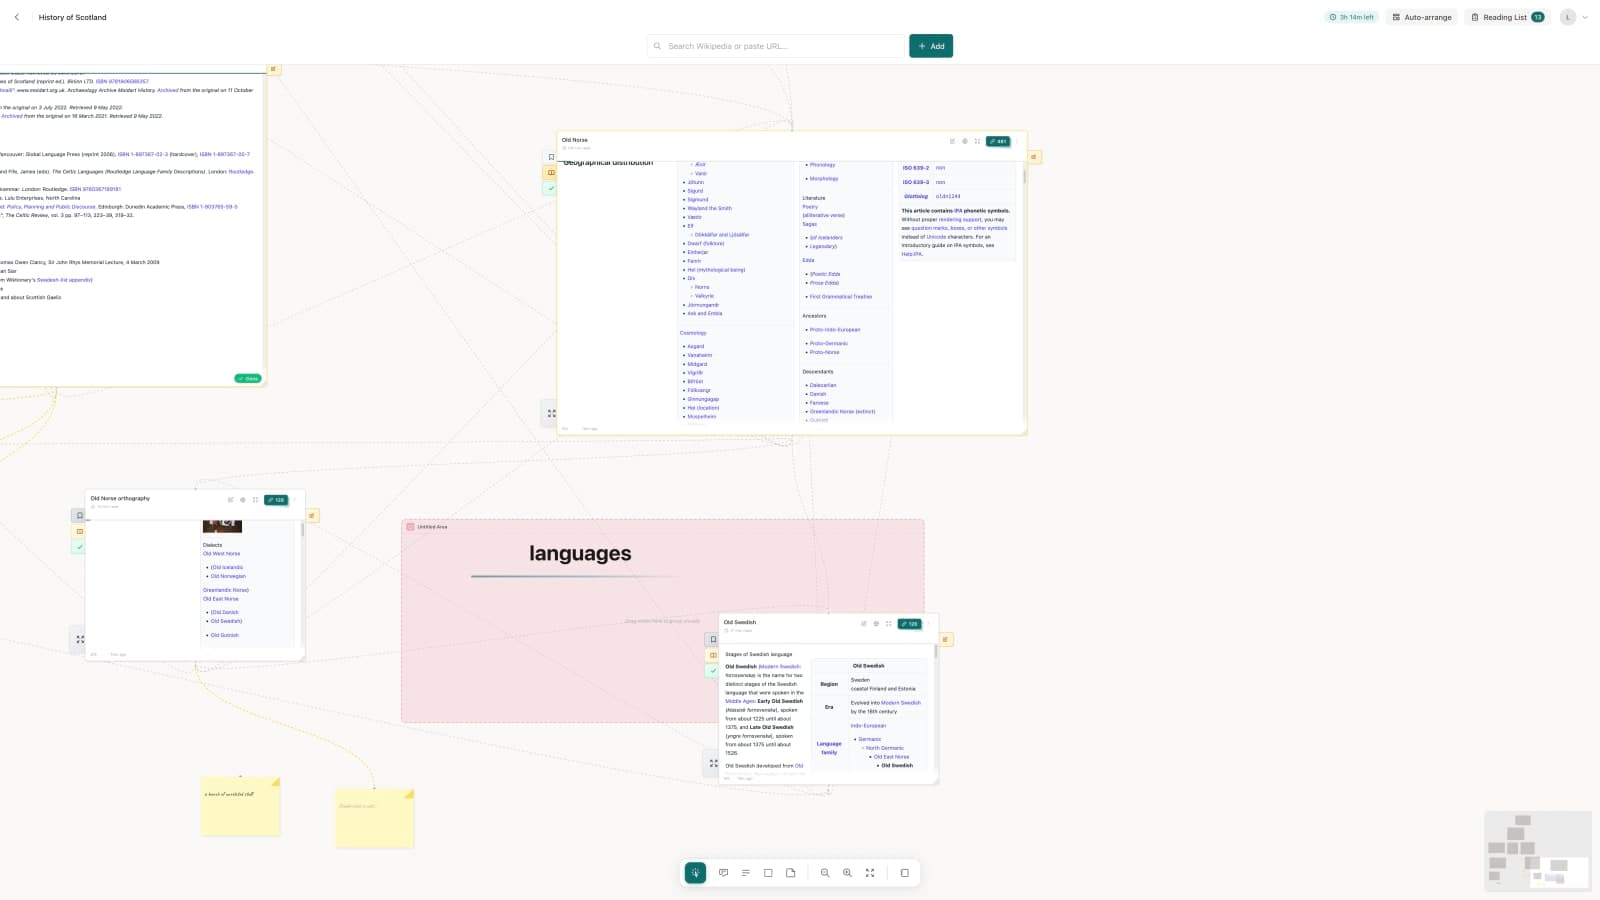Choose the comment tool in the bottom toolbar
The image size is (1600, 900).
click(x=723, y=873)
